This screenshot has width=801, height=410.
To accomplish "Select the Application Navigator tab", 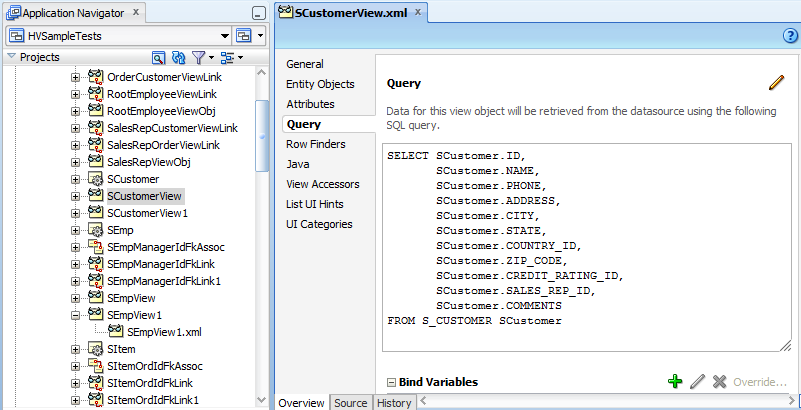I will tap(73, 13).
